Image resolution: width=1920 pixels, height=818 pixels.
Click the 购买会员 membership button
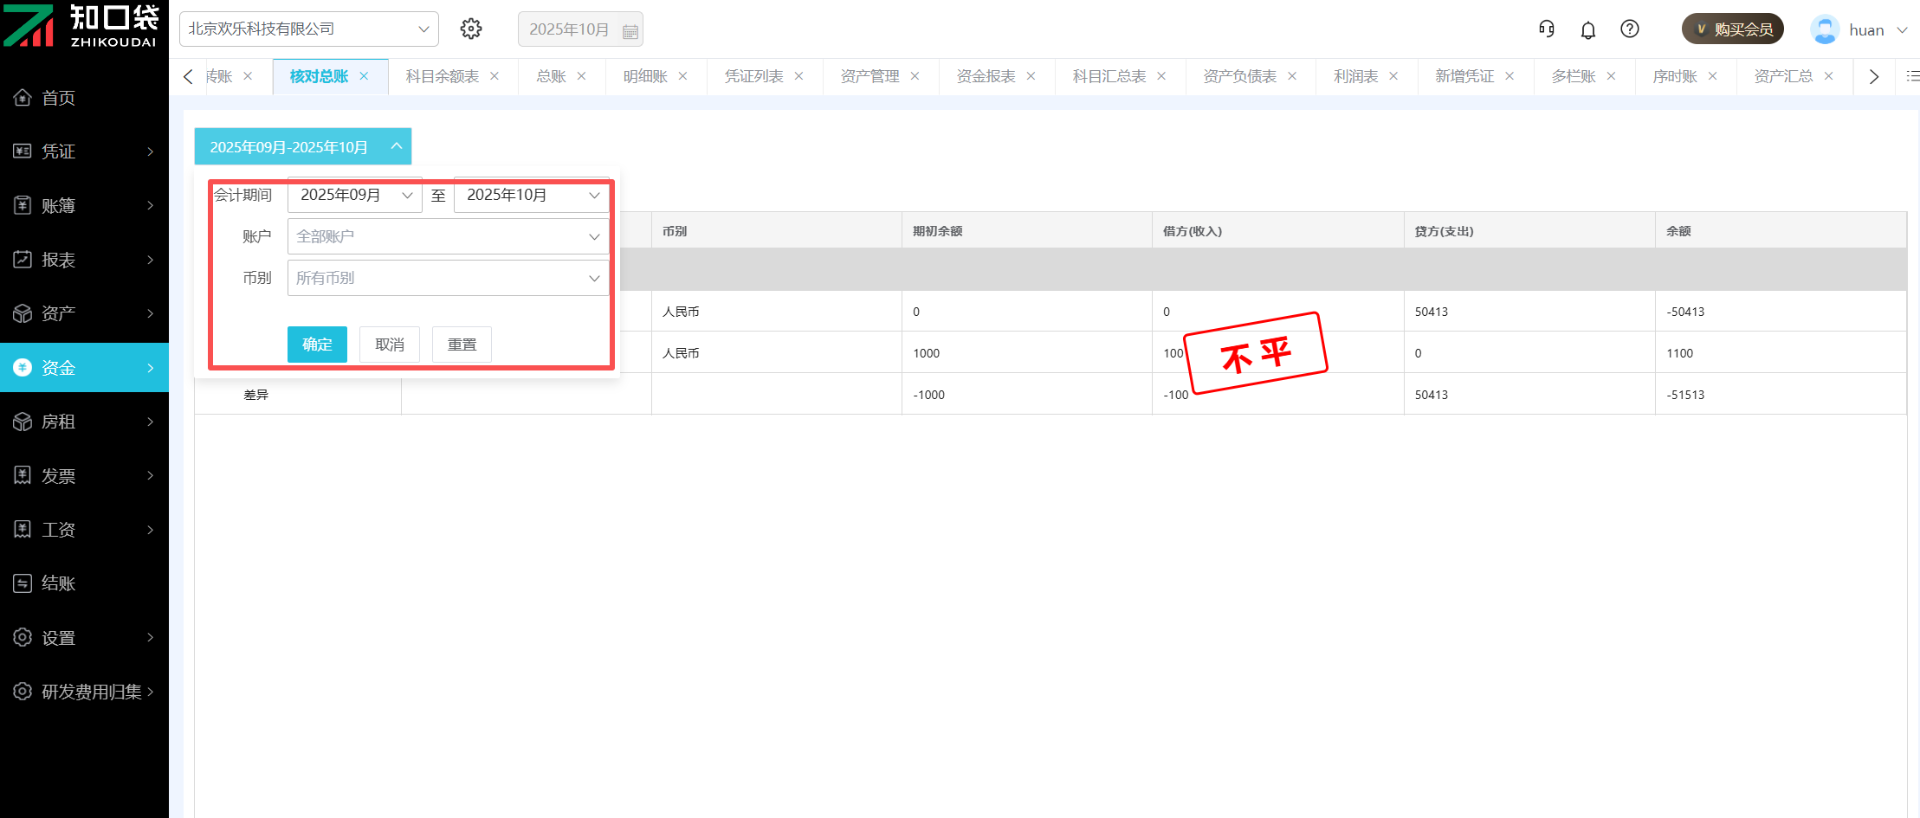coord(1733,29)
